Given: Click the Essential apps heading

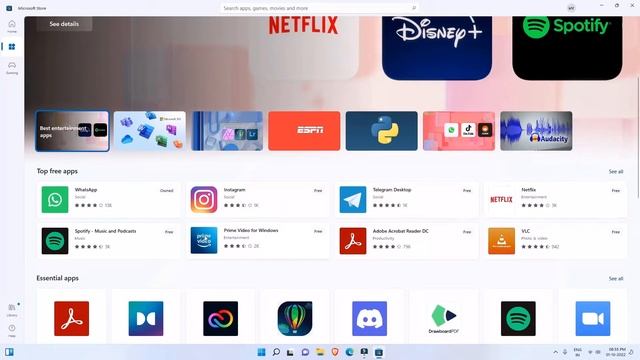Looking at the screenshot, I should tap(58, 278).
